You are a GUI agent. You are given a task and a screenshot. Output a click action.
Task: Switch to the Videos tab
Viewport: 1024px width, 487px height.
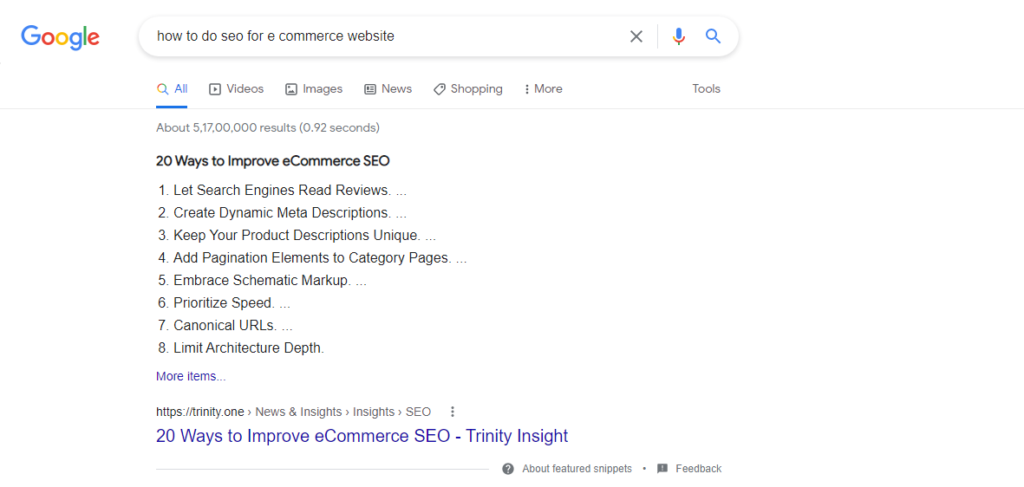pos(236,89)
